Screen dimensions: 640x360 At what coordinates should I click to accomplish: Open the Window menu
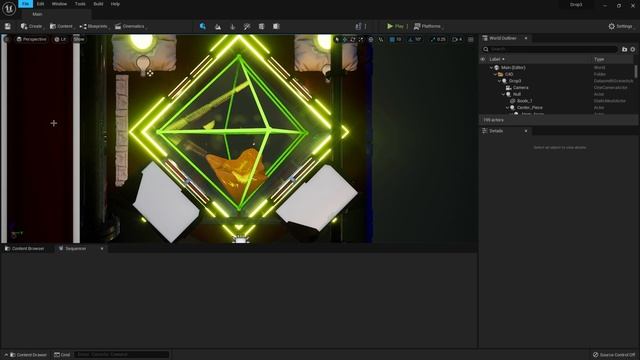[x=59, y=4]
